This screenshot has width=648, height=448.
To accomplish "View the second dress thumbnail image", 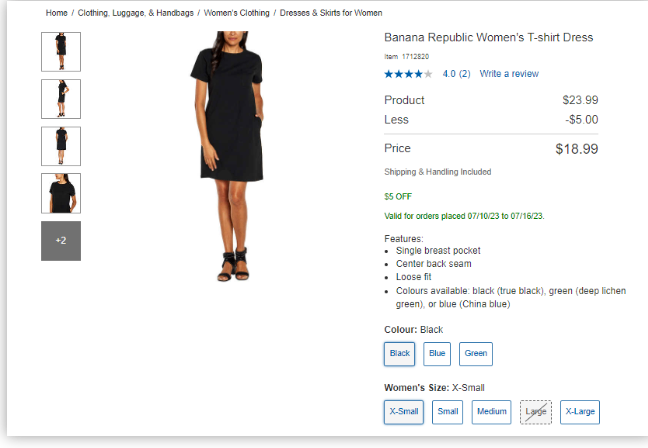I will point(61,99).
